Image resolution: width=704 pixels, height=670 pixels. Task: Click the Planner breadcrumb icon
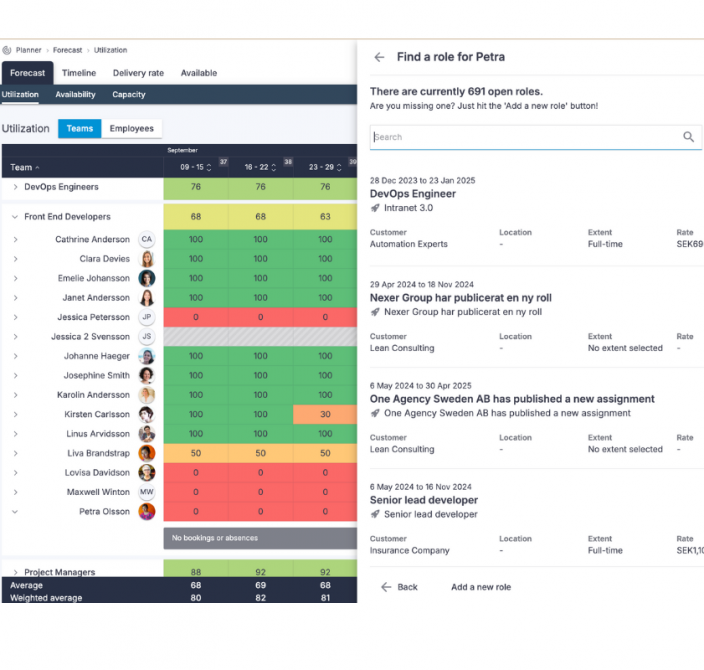[7, 50]
